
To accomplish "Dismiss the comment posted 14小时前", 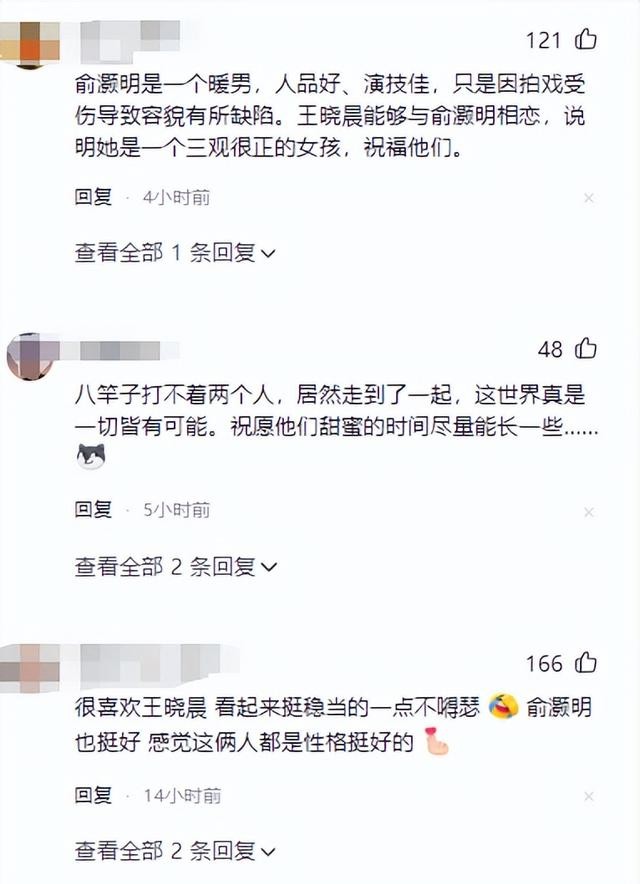I will (x=589, y=796).
